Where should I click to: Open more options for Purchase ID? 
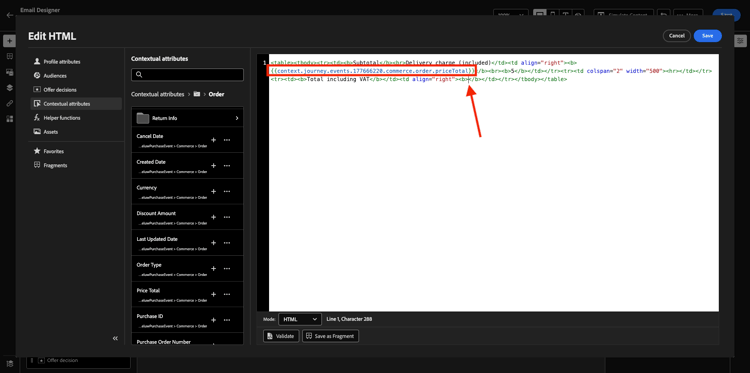point(227,320)
